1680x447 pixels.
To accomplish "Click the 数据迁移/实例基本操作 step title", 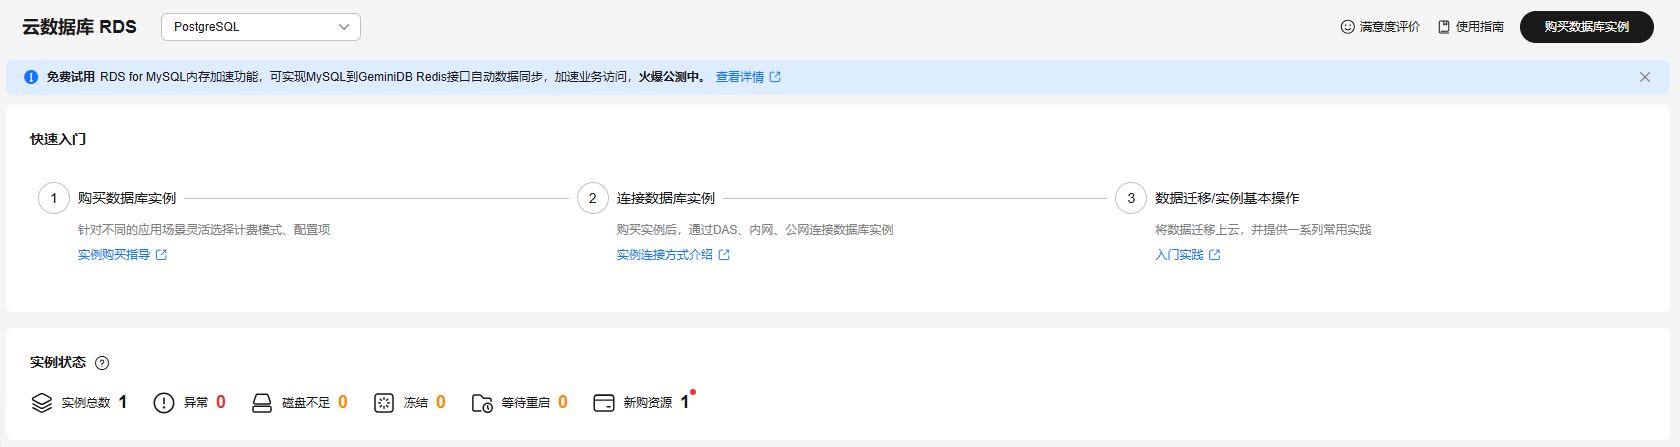I will coord(1227,198).
